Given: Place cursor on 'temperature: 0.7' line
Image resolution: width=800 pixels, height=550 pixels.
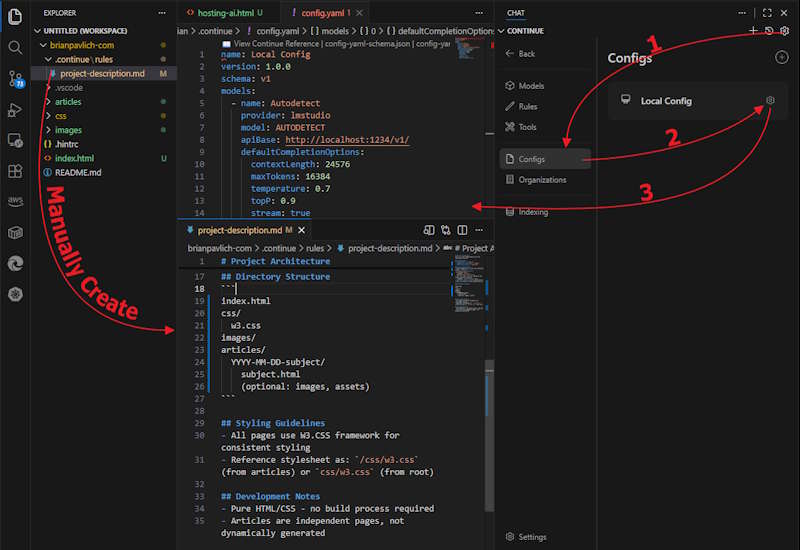Looking at the screenshot, I should 290,188.
